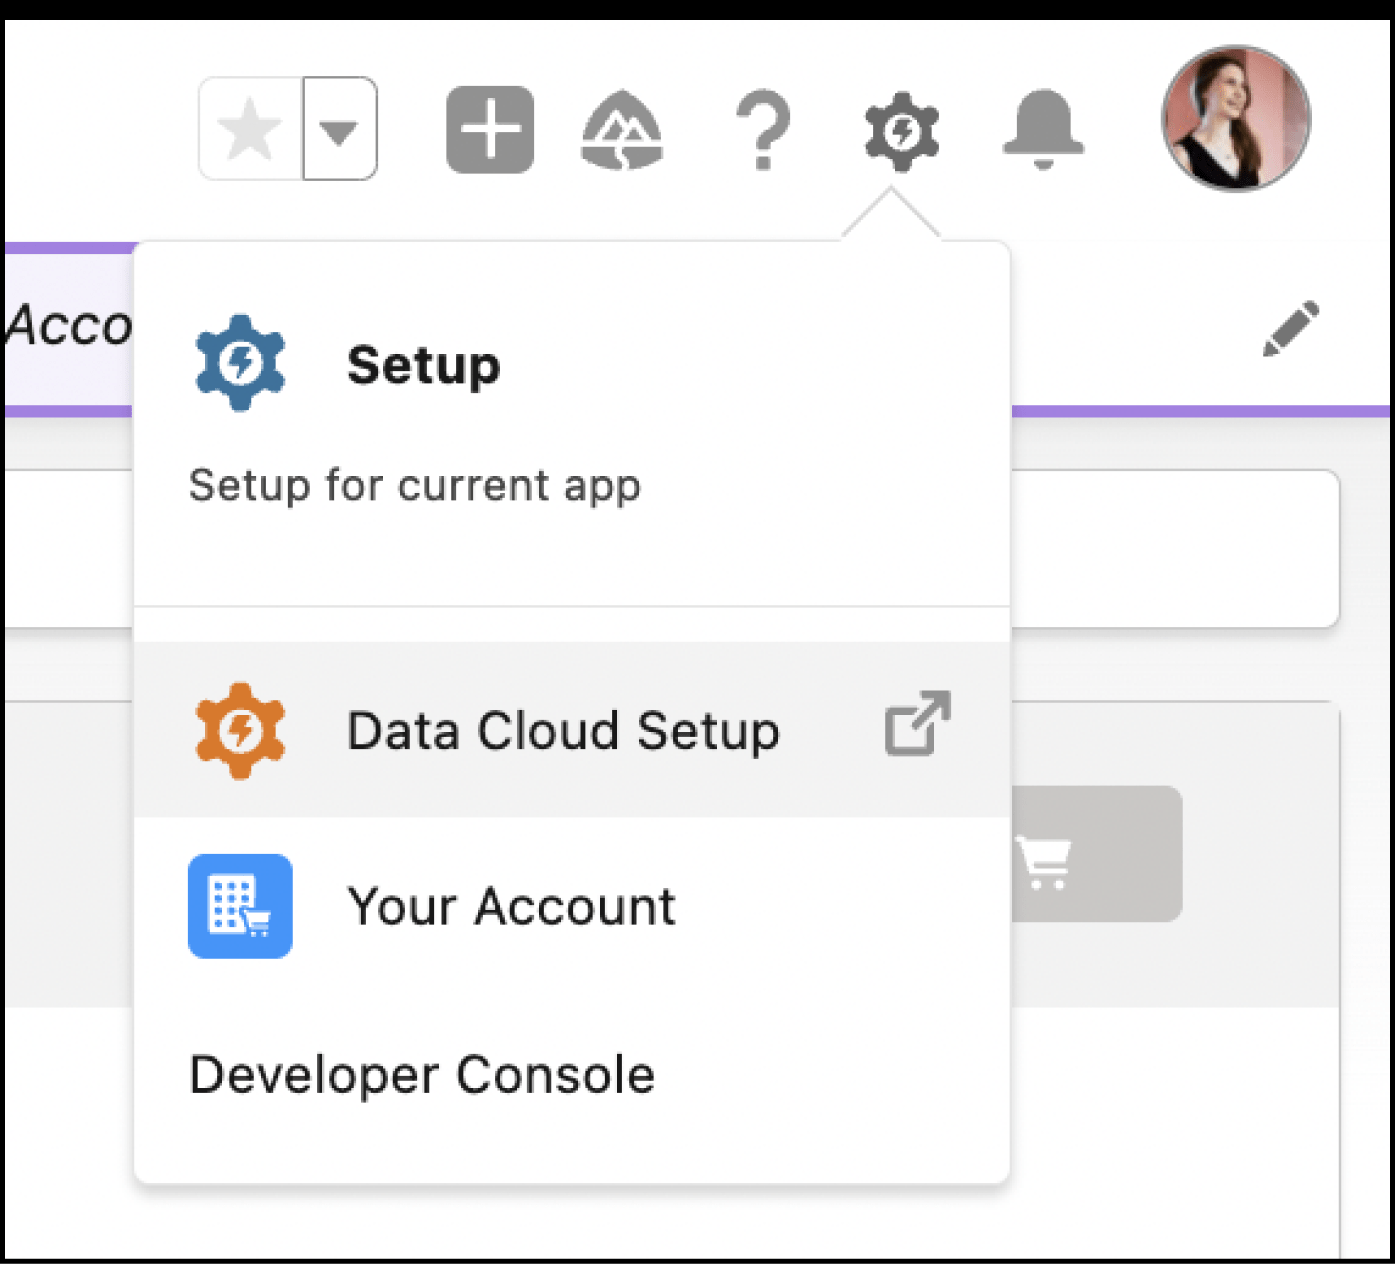Open the notifications bell
Viewport: 1395px width, 1264px height.
(1043, 130)
